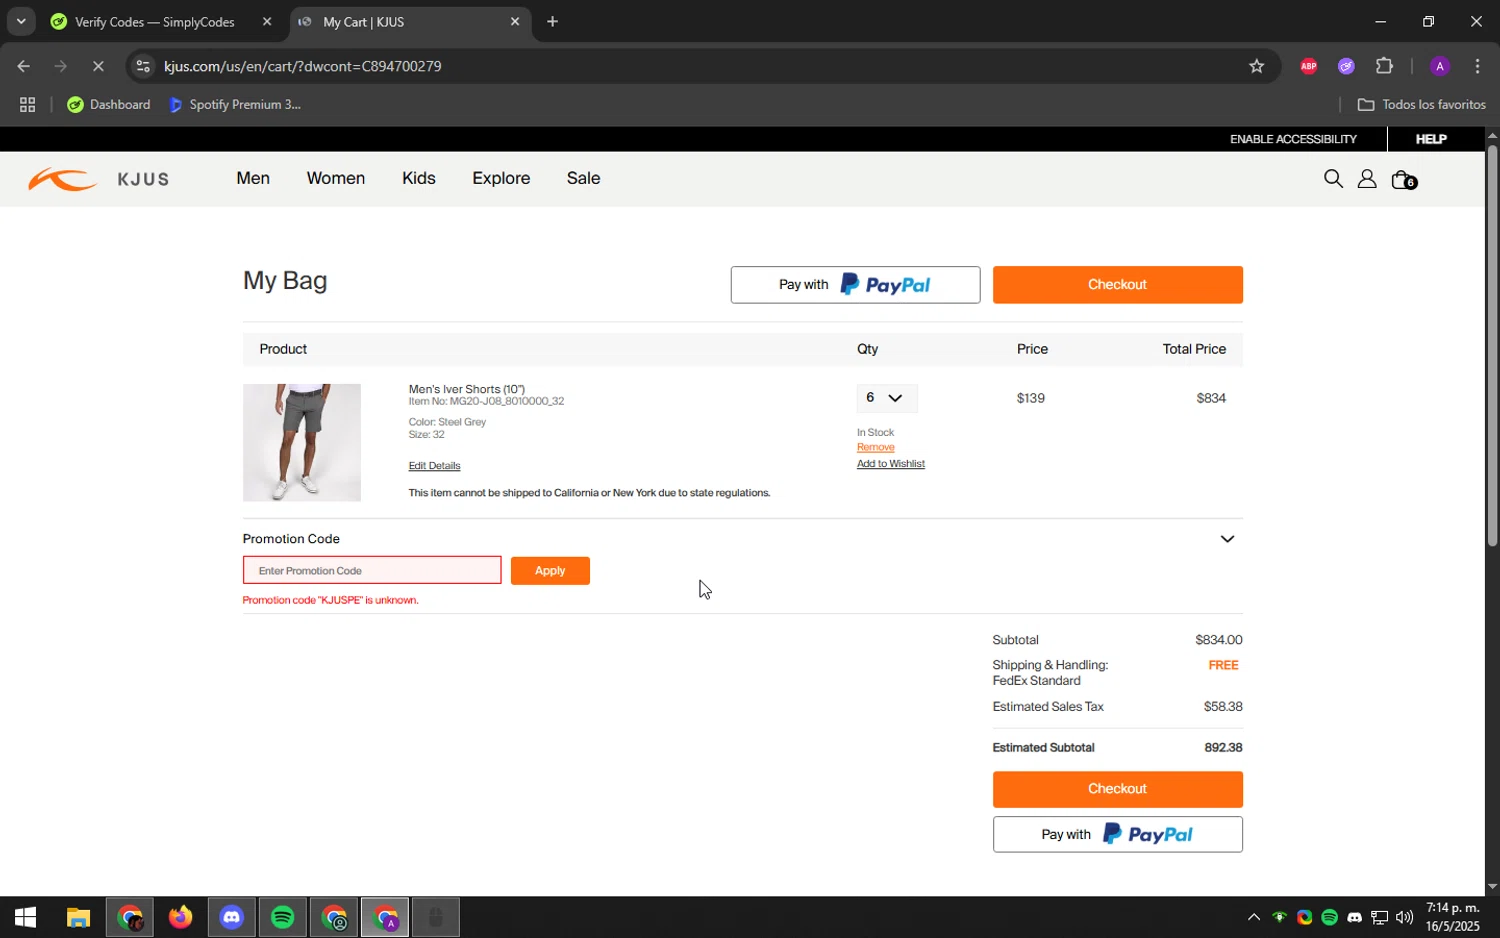Open the Windows Start menu
This screenshot has height=938, width=1500.
pyautogui.click(x=25, y=917)
